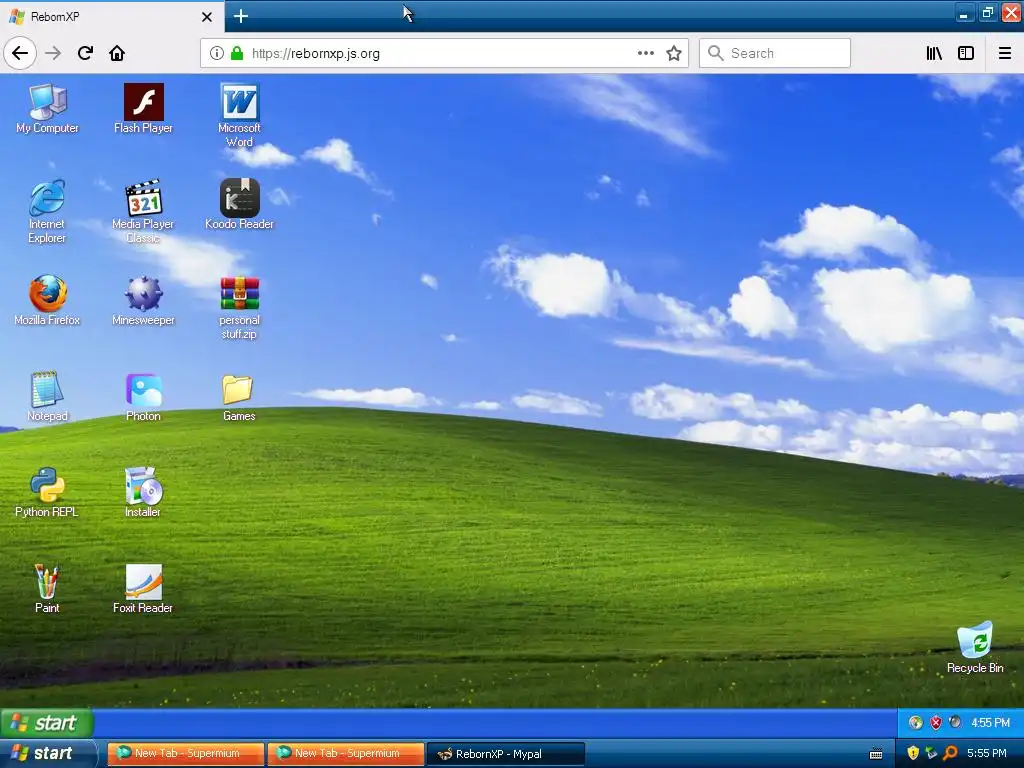Image resolution: width=1024 pixels, height=768 pixels.
Task: Switch to second New Tab - Supermium taskbar item
Action: [x=345, y=753]
